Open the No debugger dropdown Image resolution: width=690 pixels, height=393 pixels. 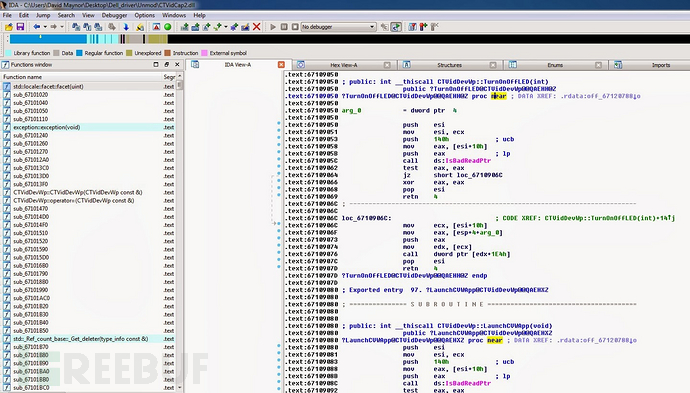point(338,27)
